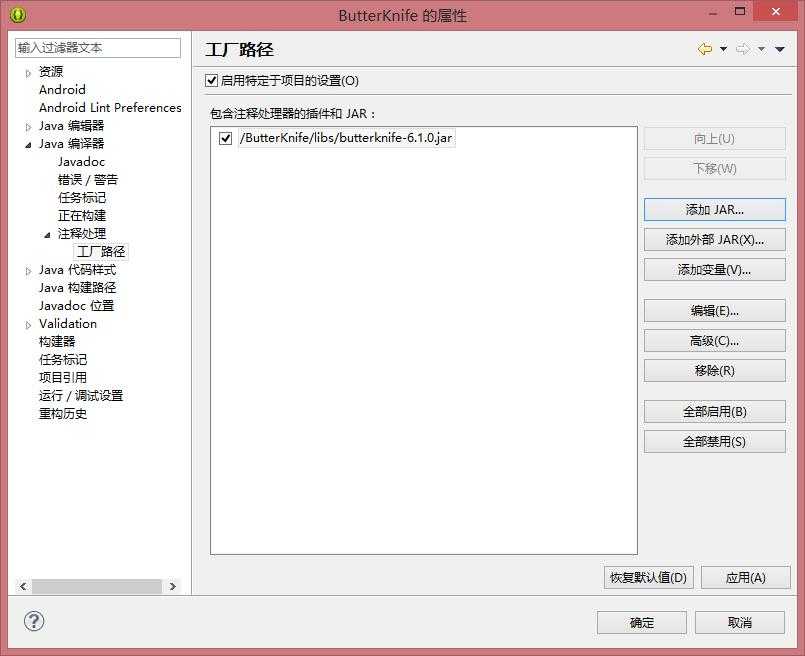The width and height of the screenshot is (805, 656).
Task: Click the 移除(R) button
Action: [715, 370]
